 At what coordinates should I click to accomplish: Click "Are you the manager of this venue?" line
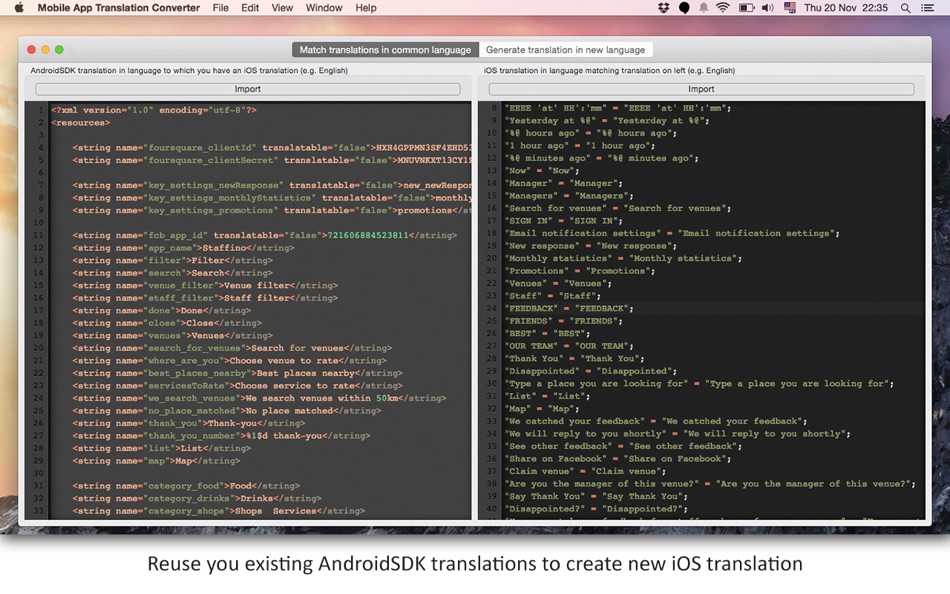pos(711,484)
